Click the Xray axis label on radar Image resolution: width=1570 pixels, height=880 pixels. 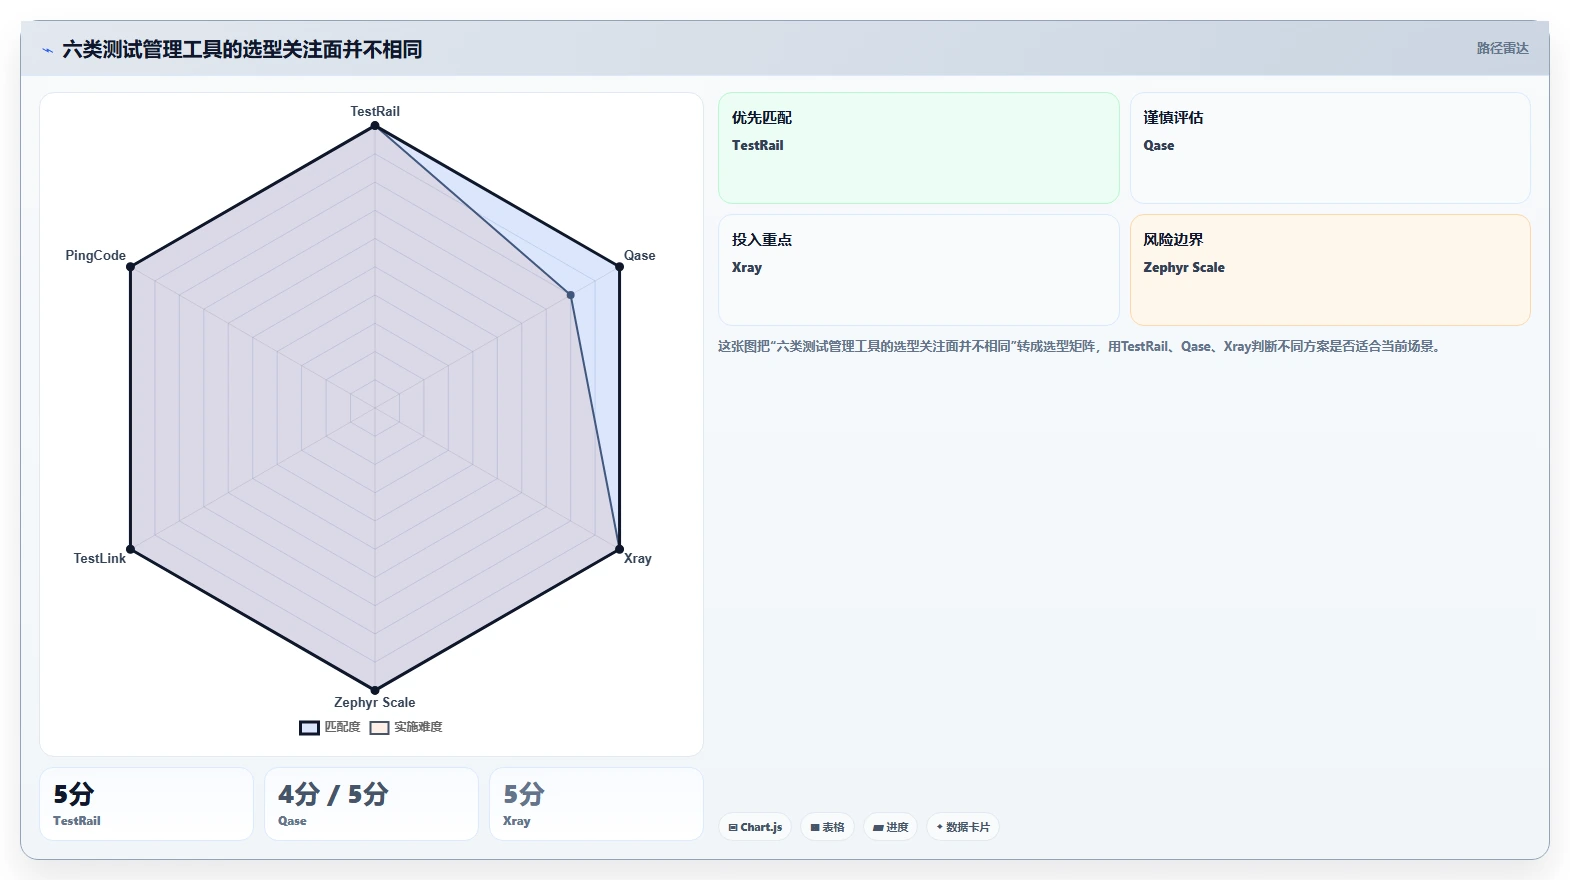click(638, 558)
